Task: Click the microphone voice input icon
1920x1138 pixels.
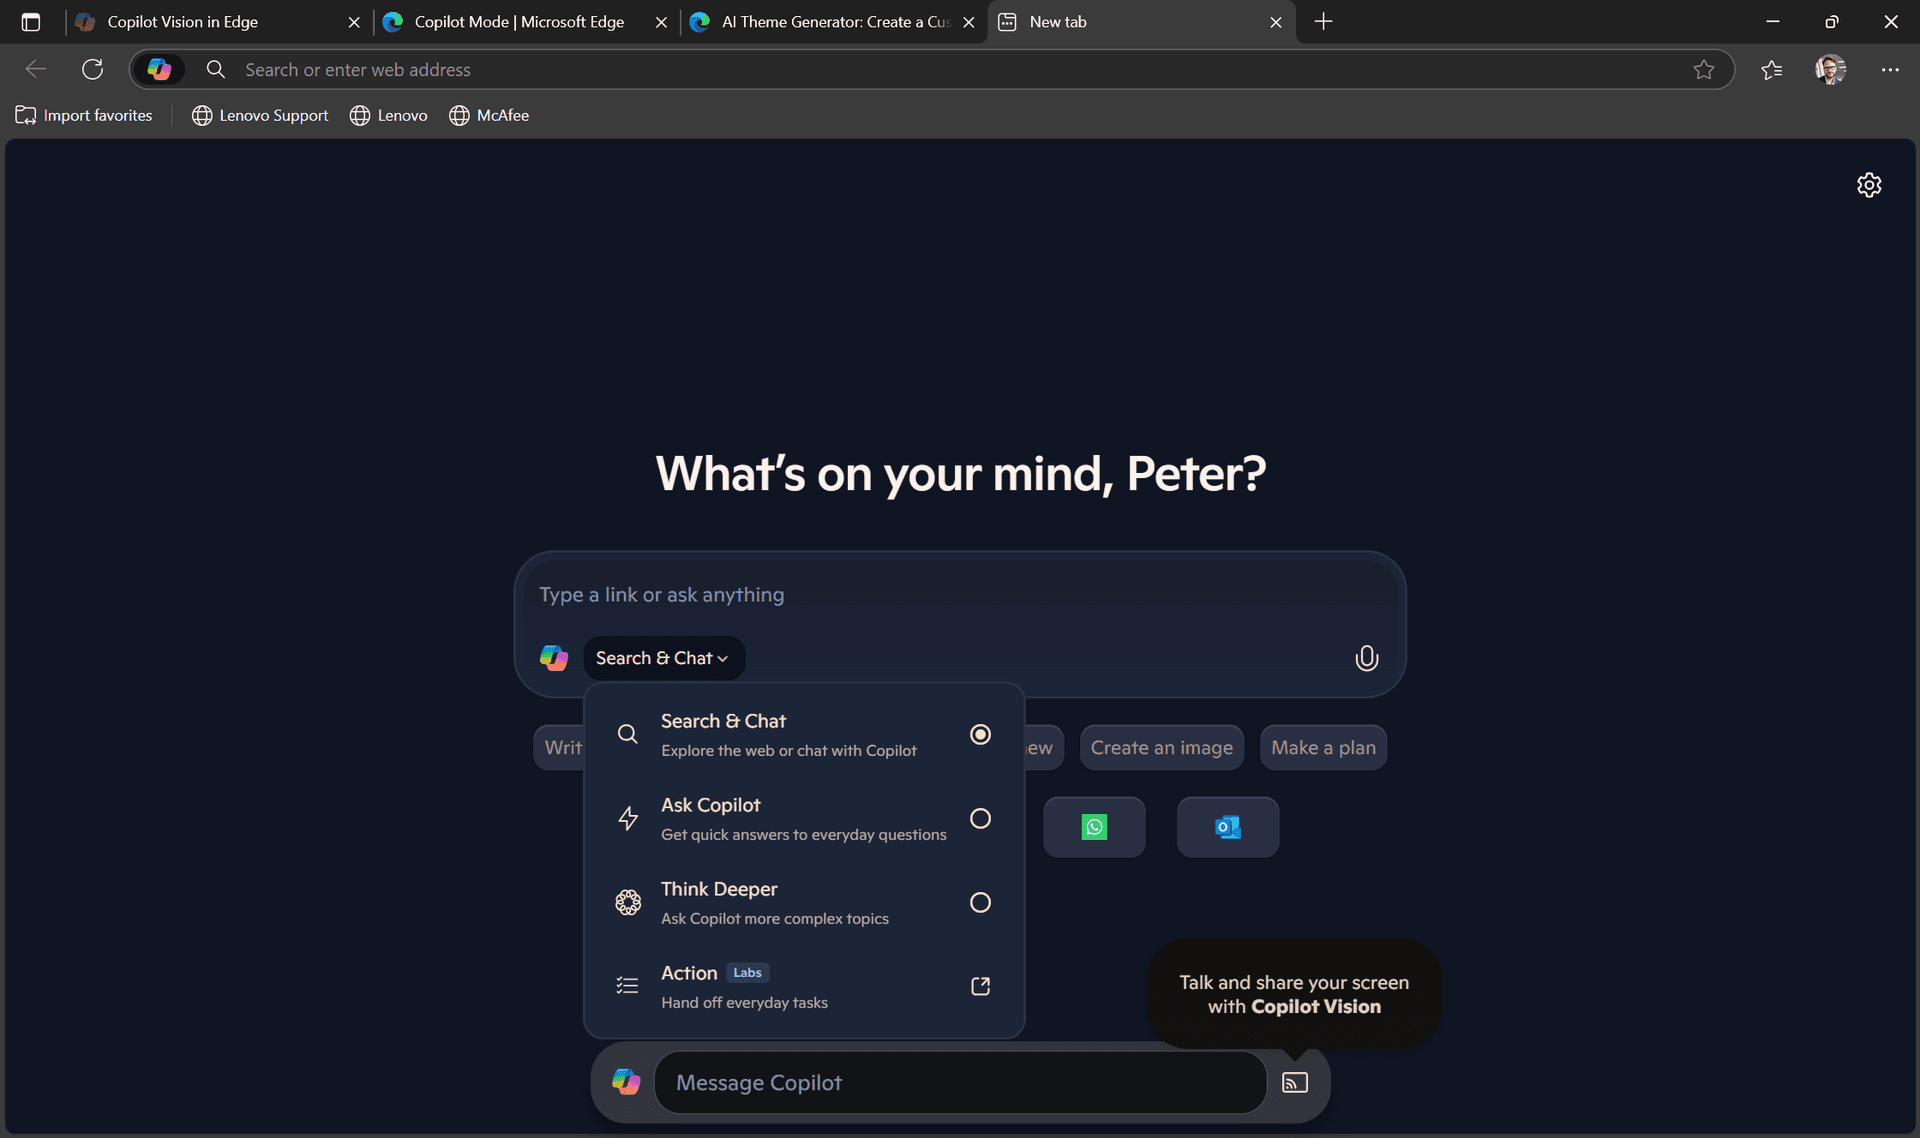Action: [x=1366, y=658]
